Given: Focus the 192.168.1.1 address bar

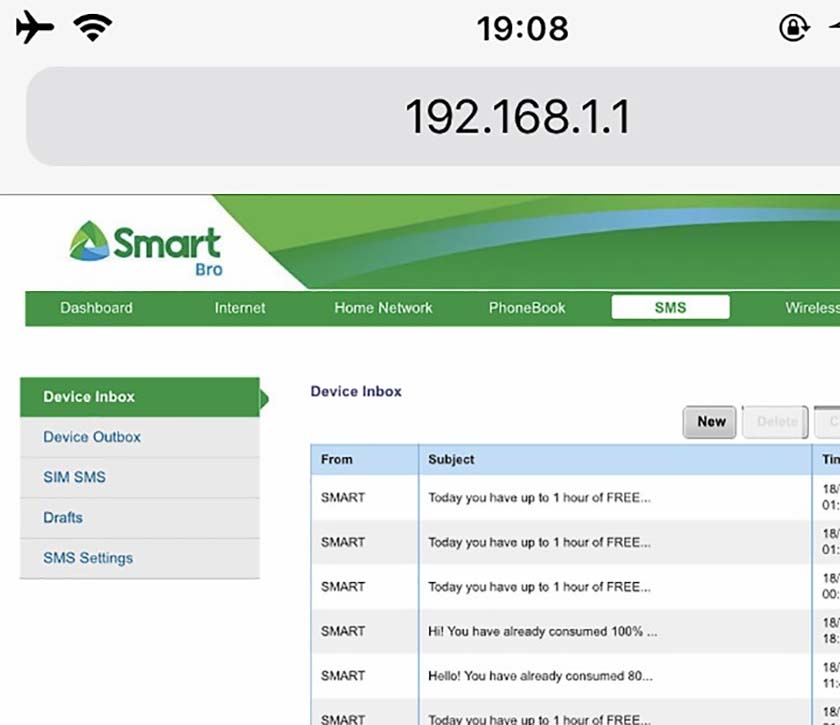Looking at the screenshot, I should coord(433,116).
